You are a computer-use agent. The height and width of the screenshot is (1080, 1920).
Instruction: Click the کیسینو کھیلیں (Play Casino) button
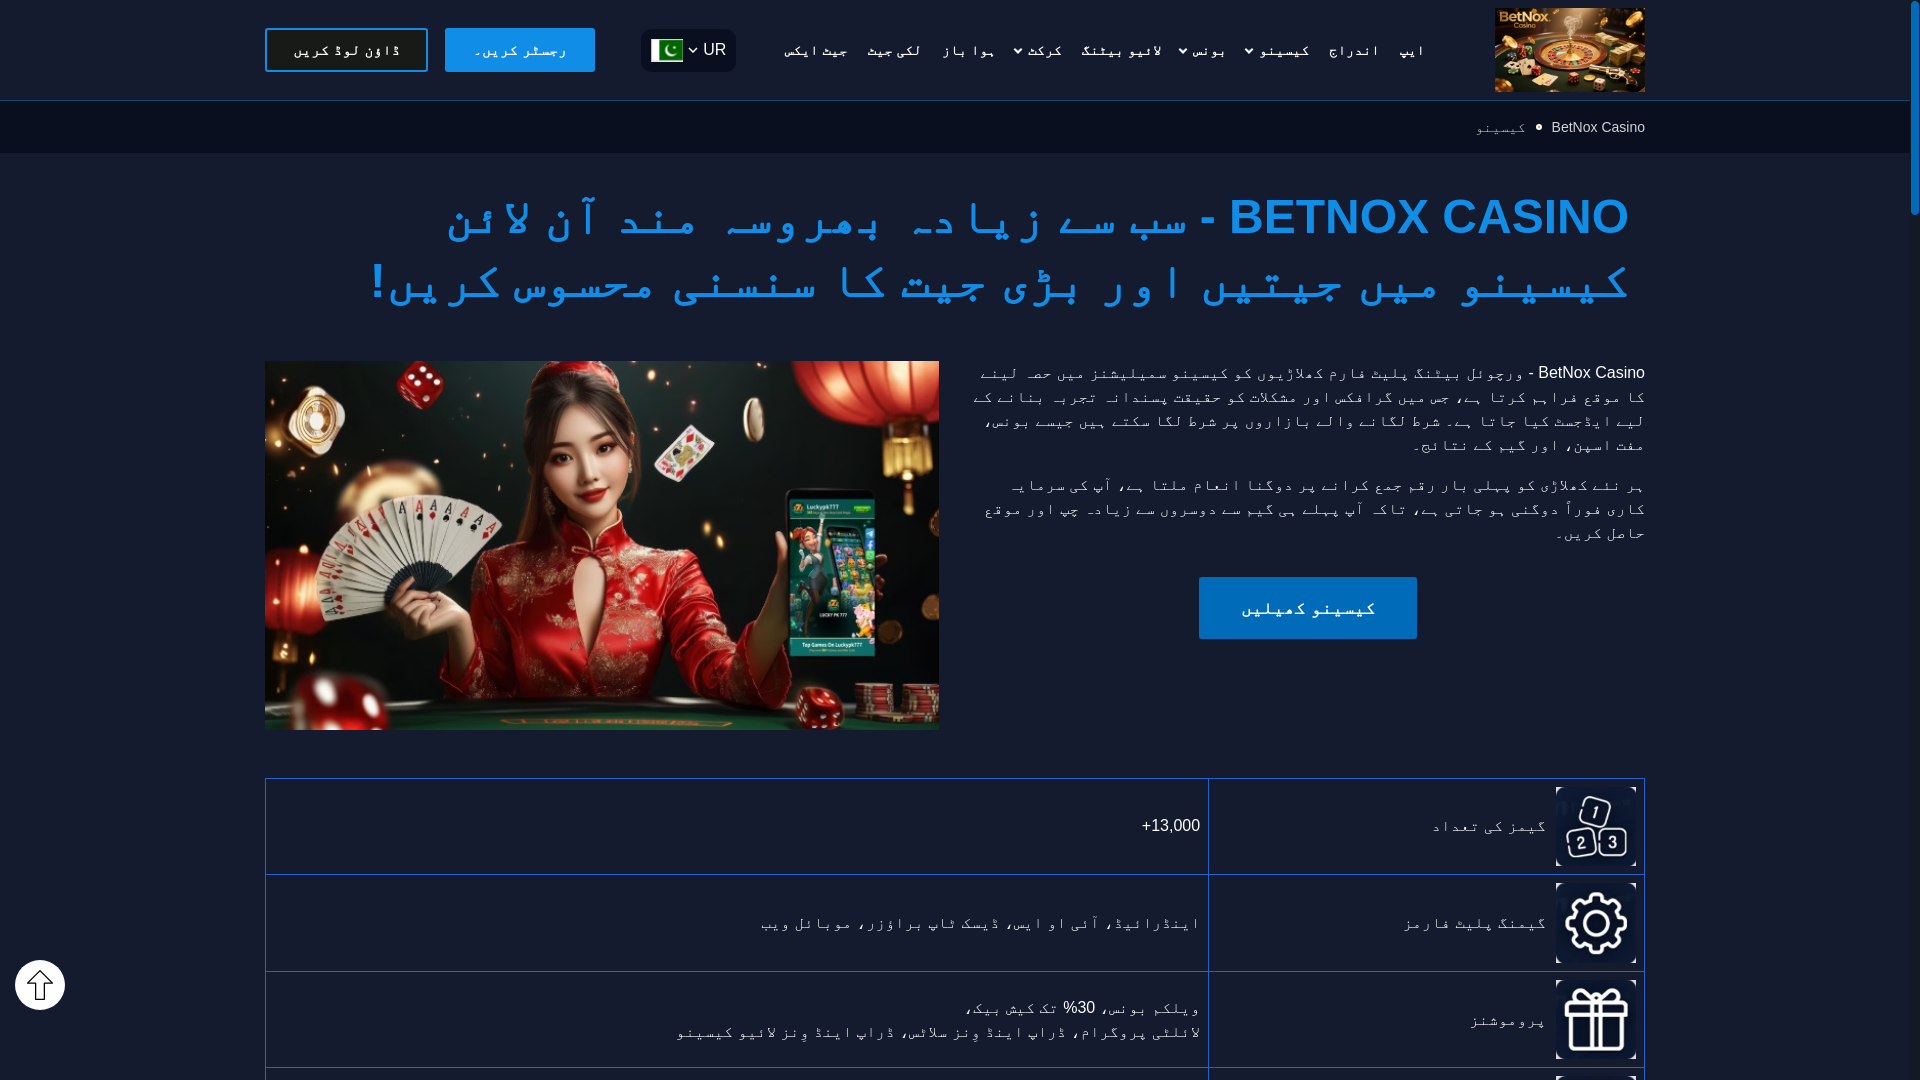[1308, 608]
